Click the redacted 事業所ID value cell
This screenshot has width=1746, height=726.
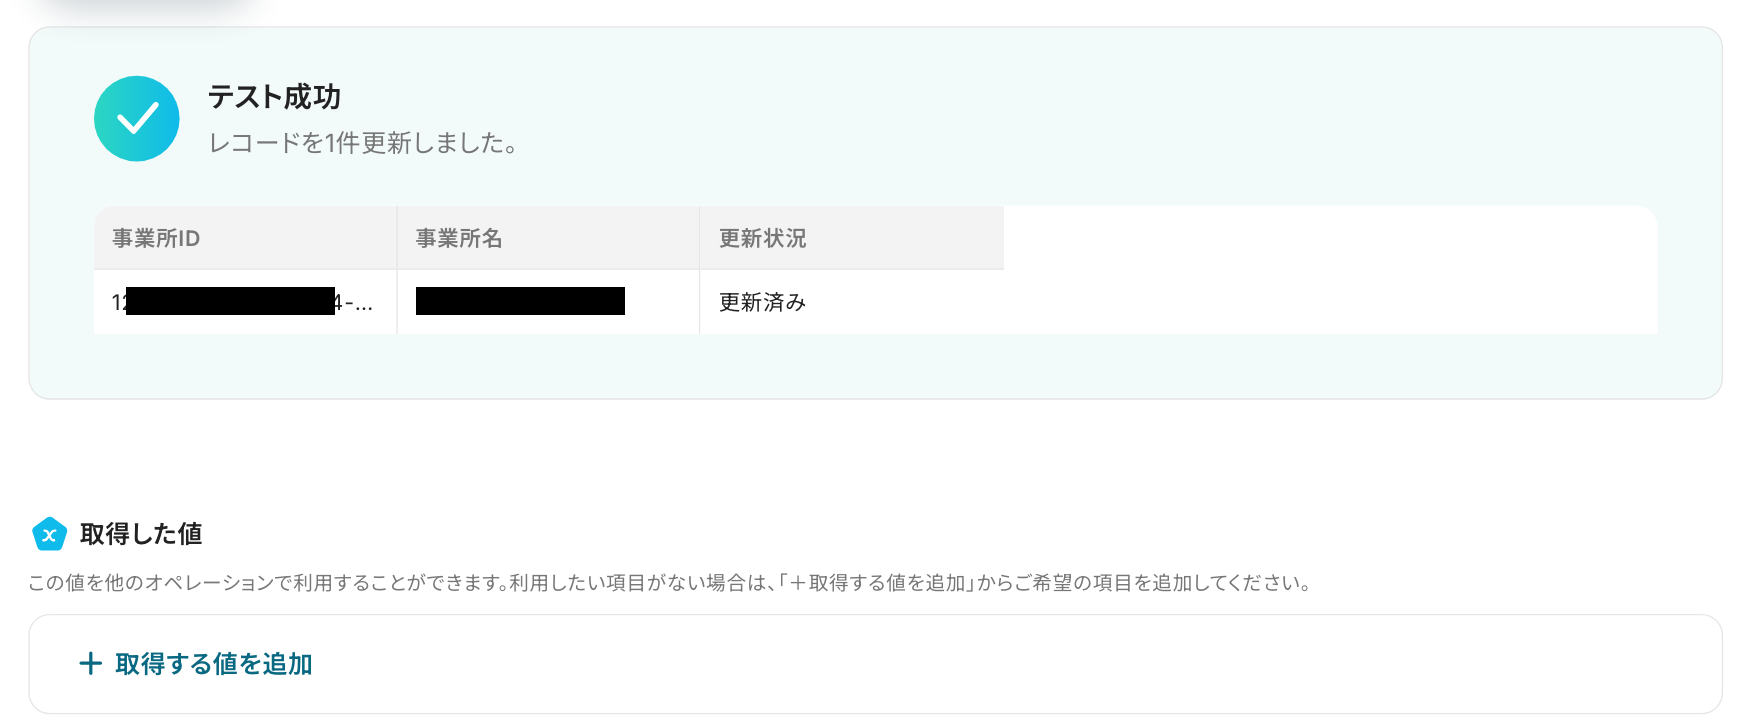pyautogui.click(x=245, y=302)
